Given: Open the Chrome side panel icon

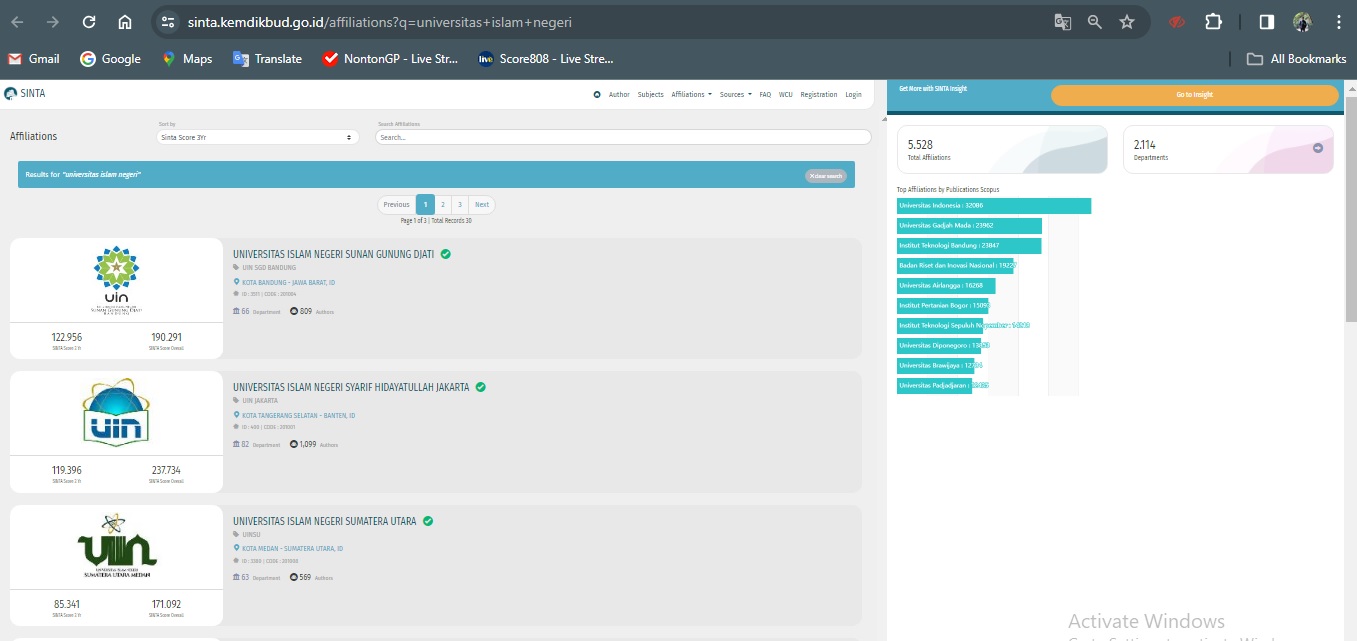Looking at the screenshot, I should [x=1266, y=22].
